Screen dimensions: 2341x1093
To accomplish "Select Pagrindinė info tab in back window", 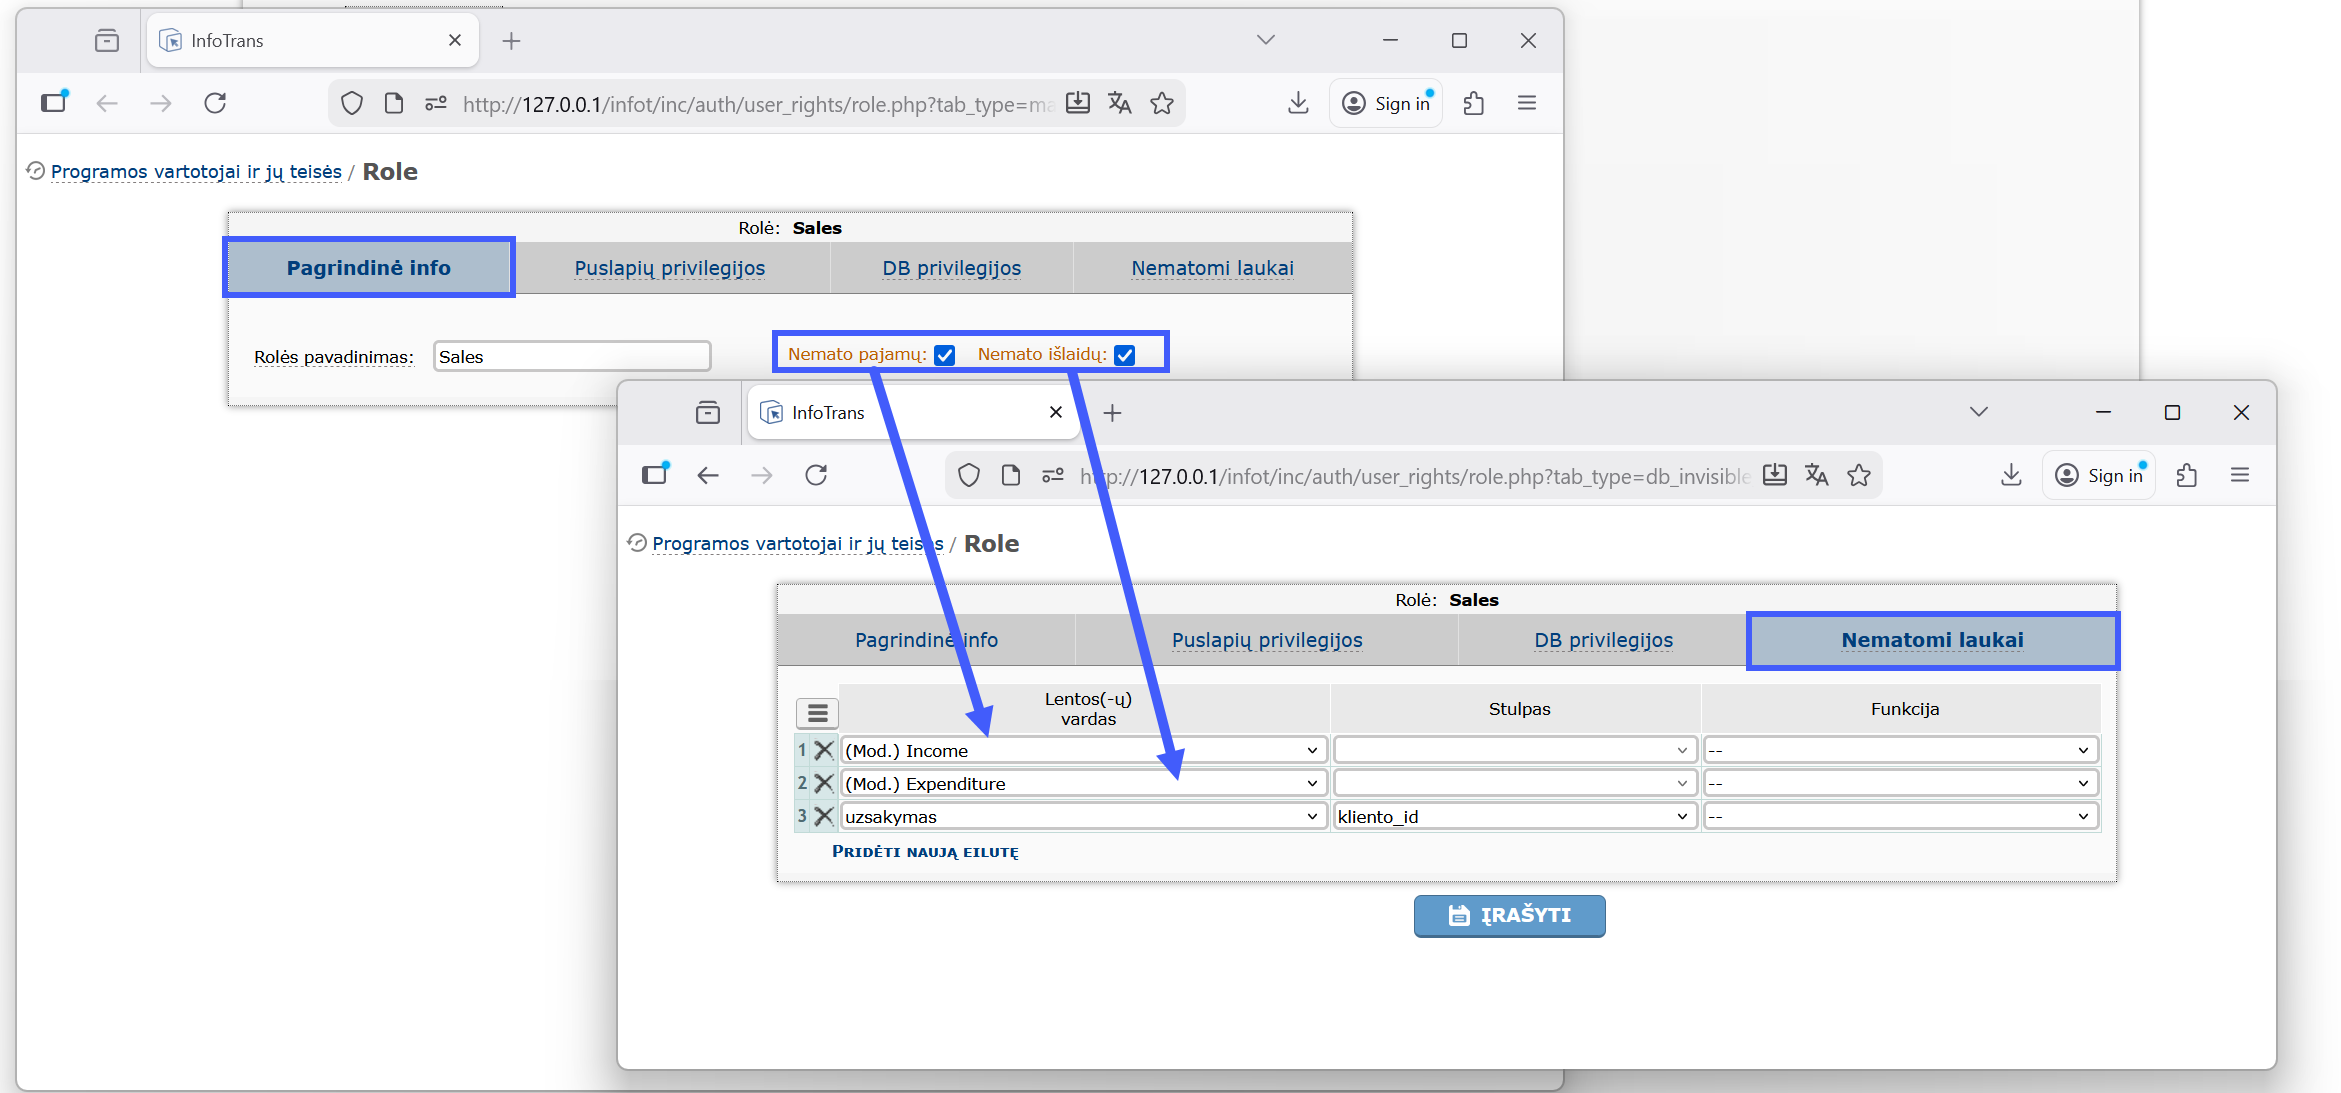I will 369,268.
